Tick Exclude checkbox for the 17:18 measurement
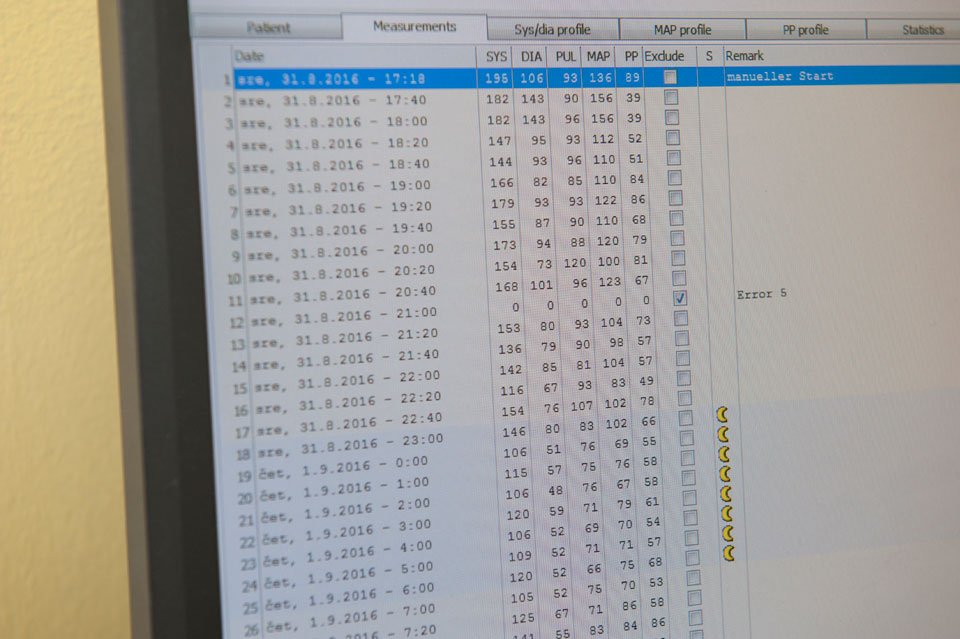 (670, 77)
